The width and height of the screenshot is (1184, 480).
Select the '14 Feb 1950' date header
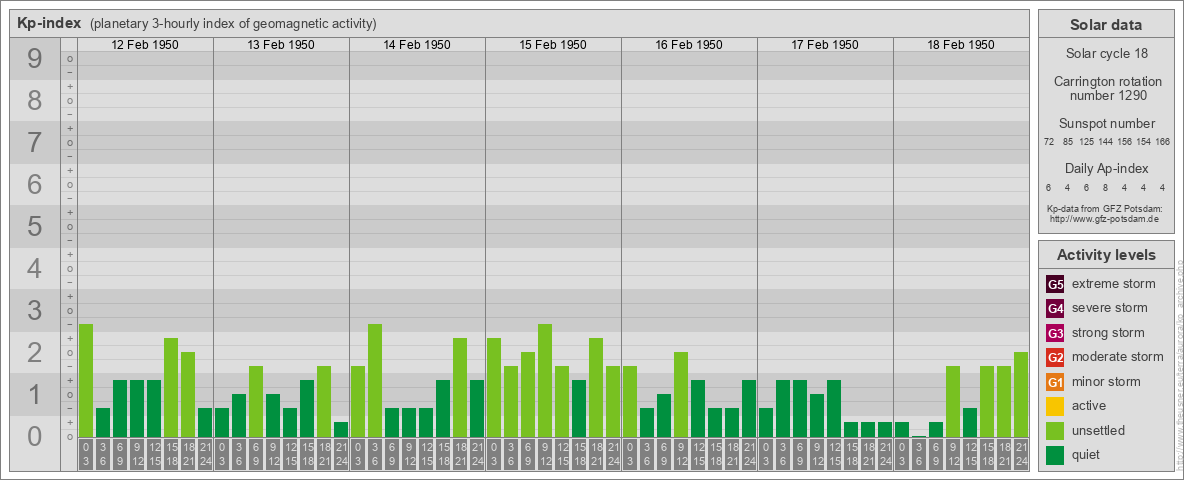coord(417,45)
